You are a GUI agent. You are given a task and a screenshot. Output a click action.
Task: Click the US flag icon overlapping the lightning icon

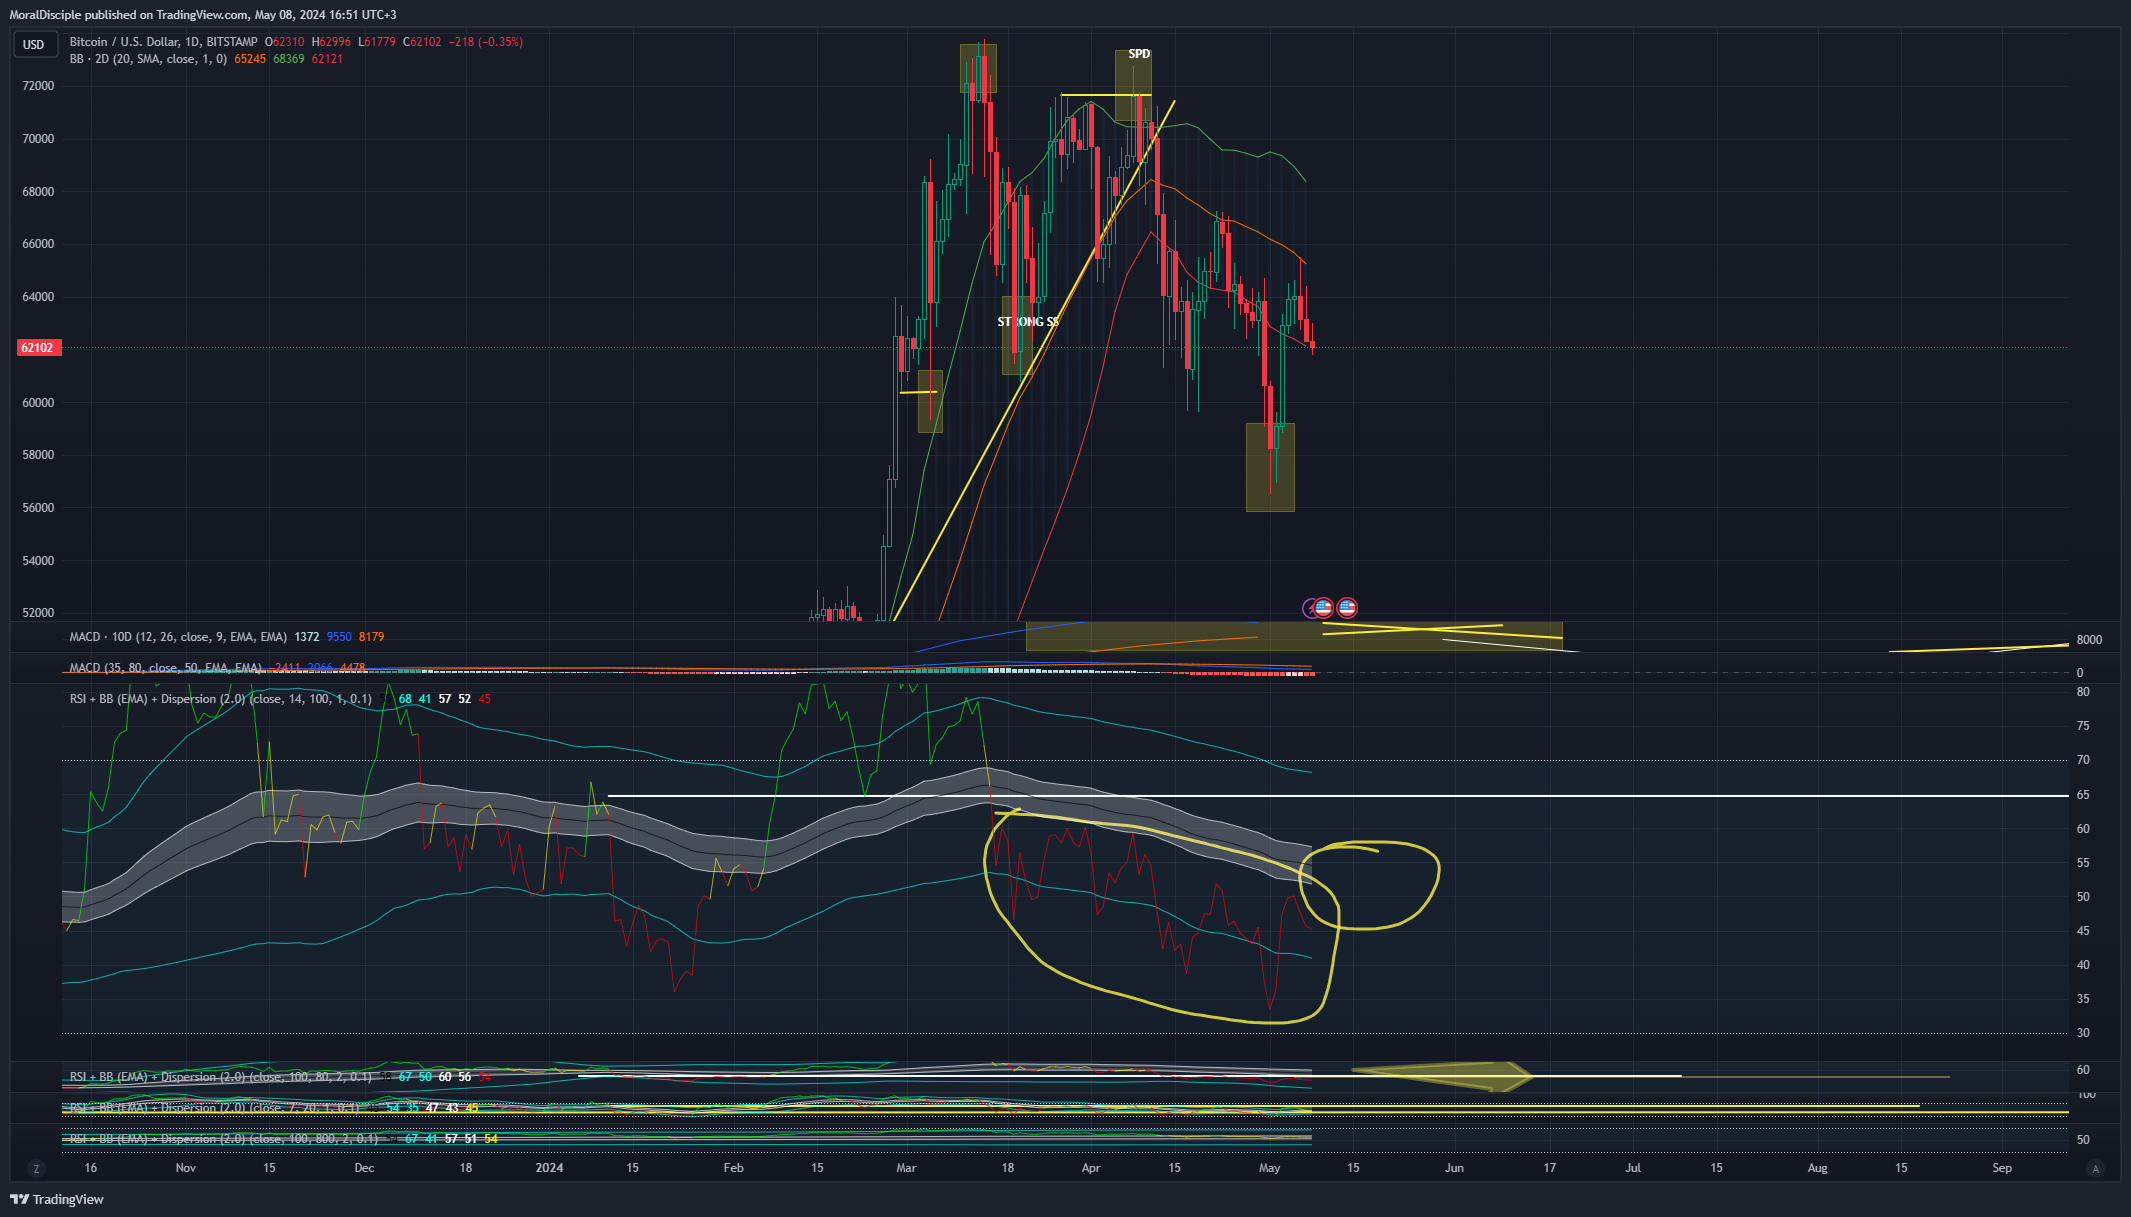1323,607
